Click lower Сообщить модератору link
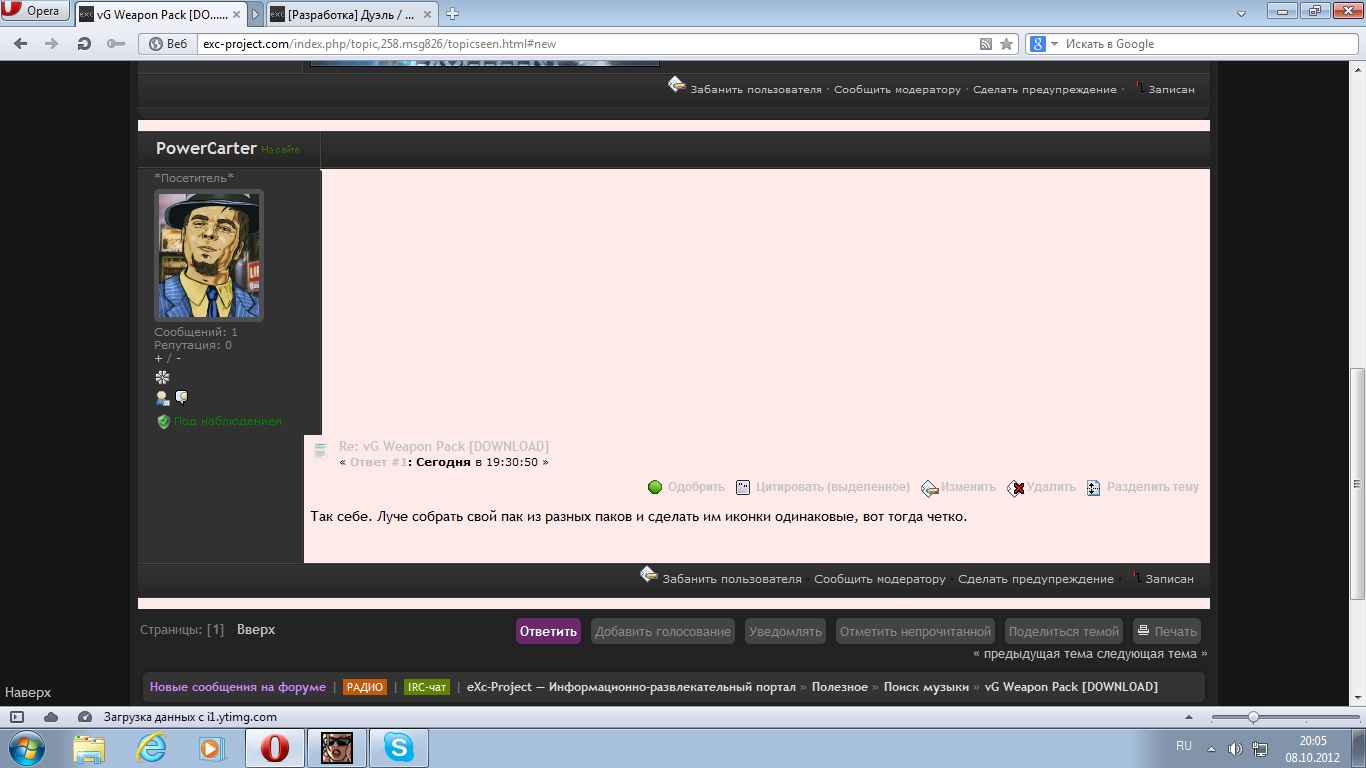This screenshot has height=768, width=1366. [x=880, y=579]
